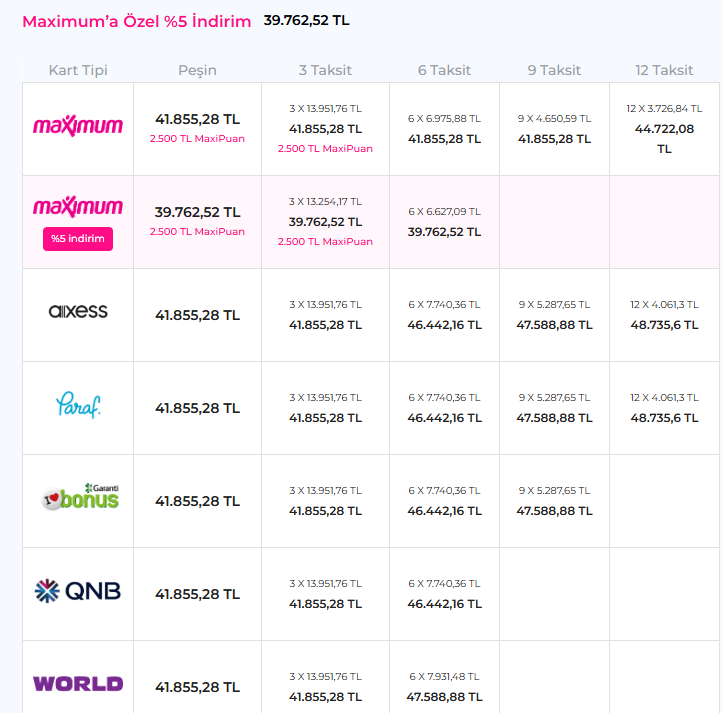This screenshot has width=722, height=713.
Task: Click the QNB bank logo
Action: [x=78, y=591]
